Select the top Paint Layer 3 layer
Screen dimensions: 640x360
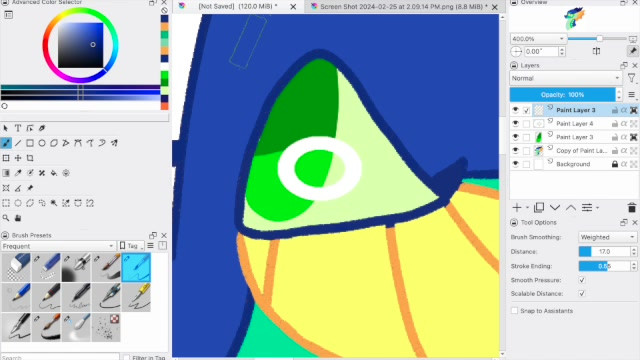coord(576,110)
